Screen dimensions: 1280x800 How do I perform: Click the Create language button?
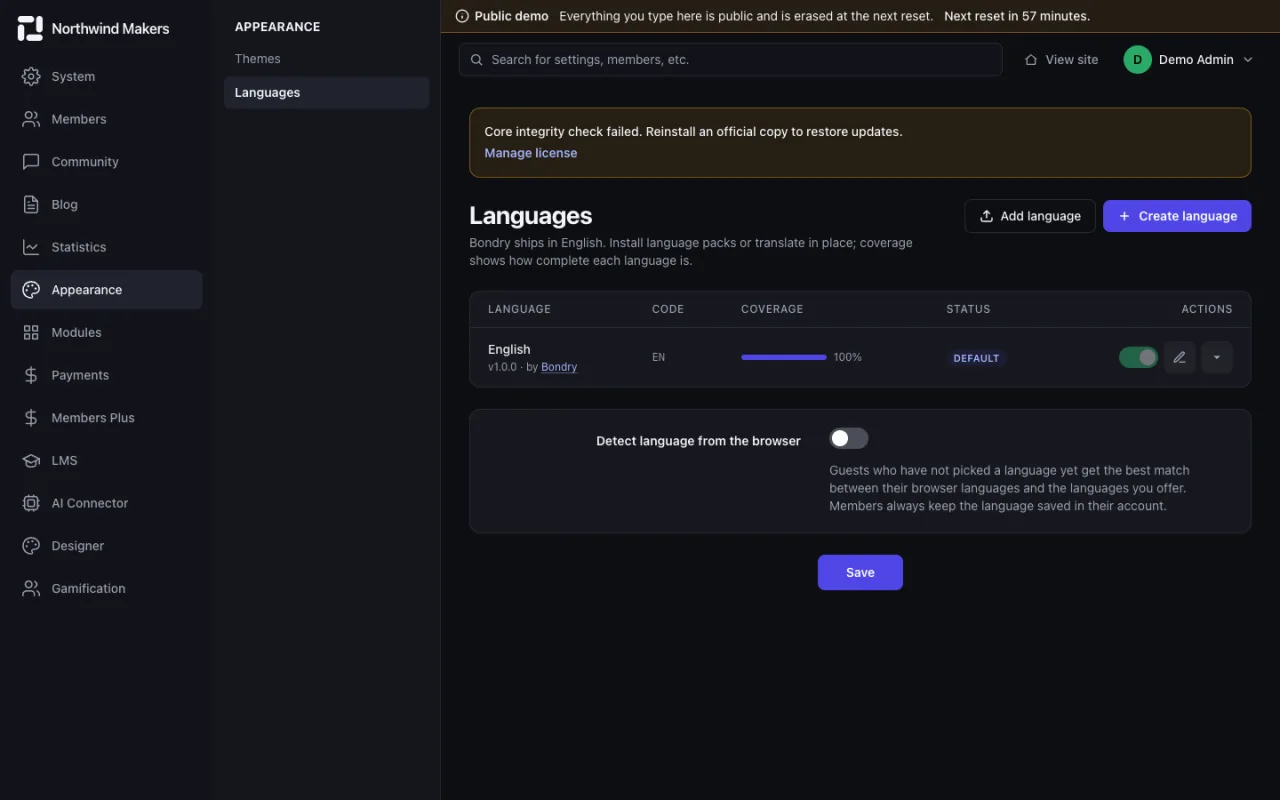pos(1177,216)
